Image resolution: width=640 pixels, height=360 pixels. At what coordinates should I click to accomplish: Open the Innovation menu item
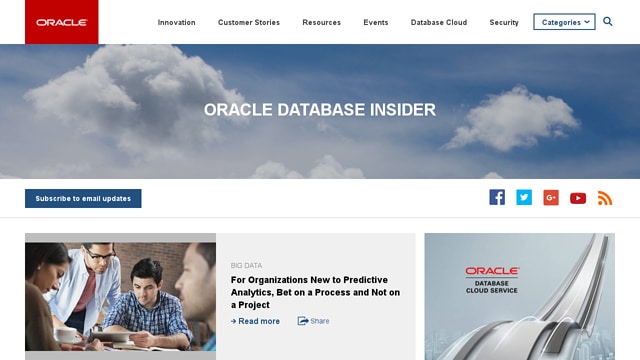coord(176,22)
